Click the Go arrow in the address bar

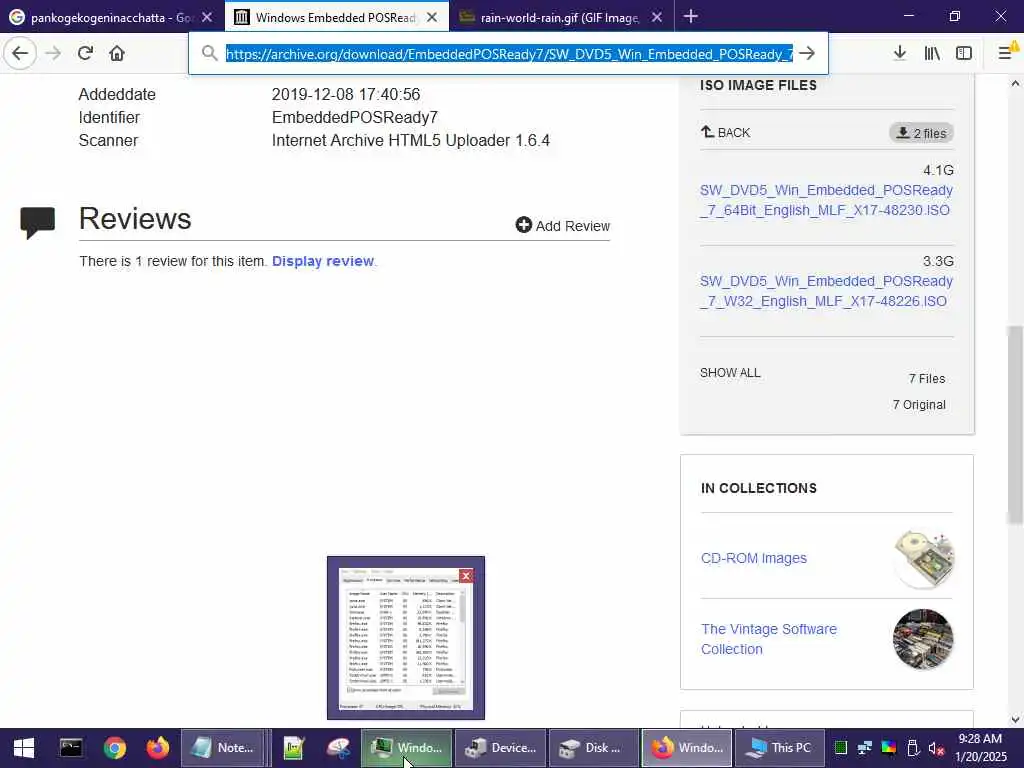pos(807,54)
